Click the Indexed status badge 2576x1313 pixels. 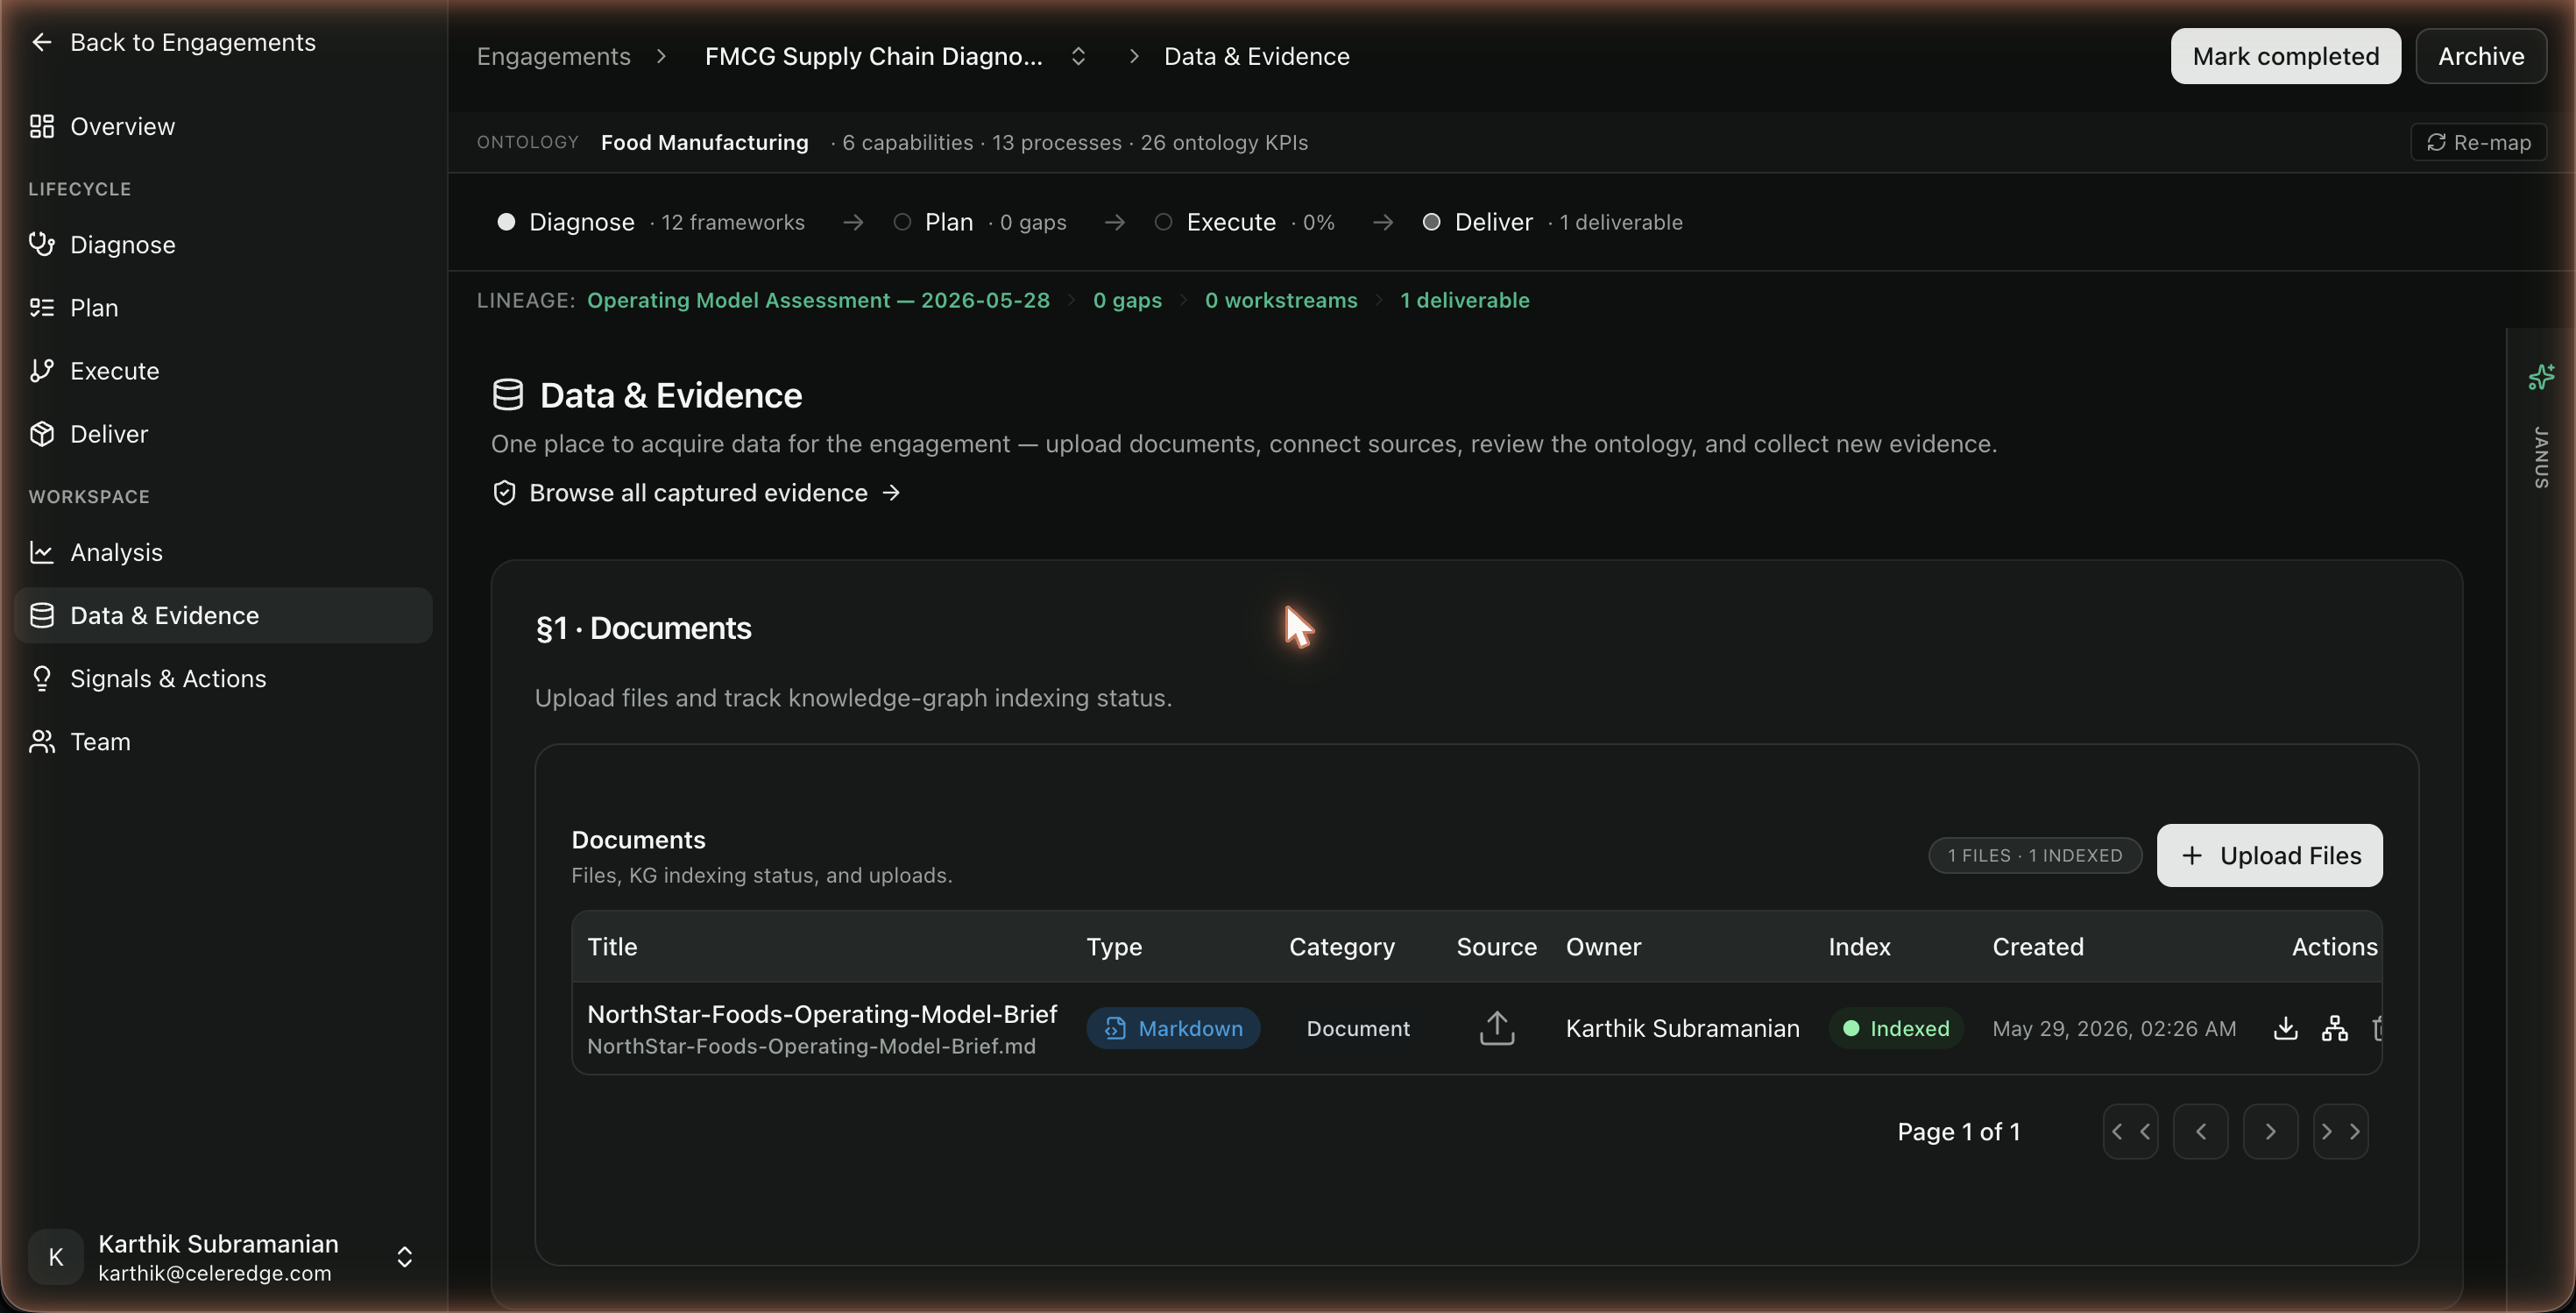coord(1895,1028)
